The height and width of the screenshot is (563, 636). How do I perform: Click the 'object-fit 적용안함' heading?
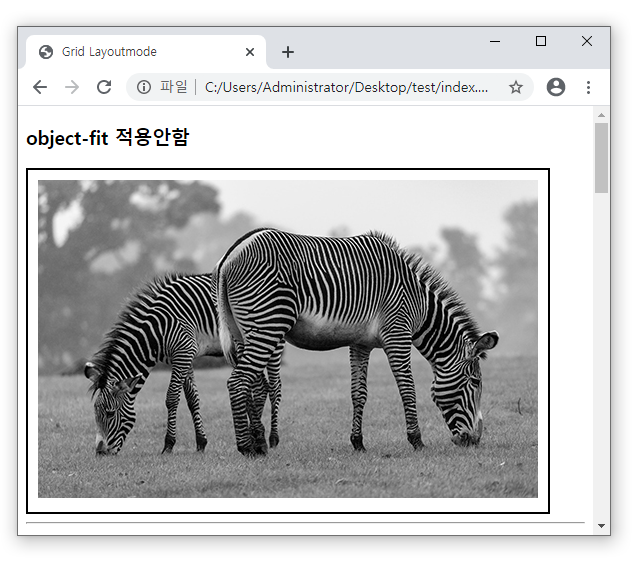[x=108, y=138]
